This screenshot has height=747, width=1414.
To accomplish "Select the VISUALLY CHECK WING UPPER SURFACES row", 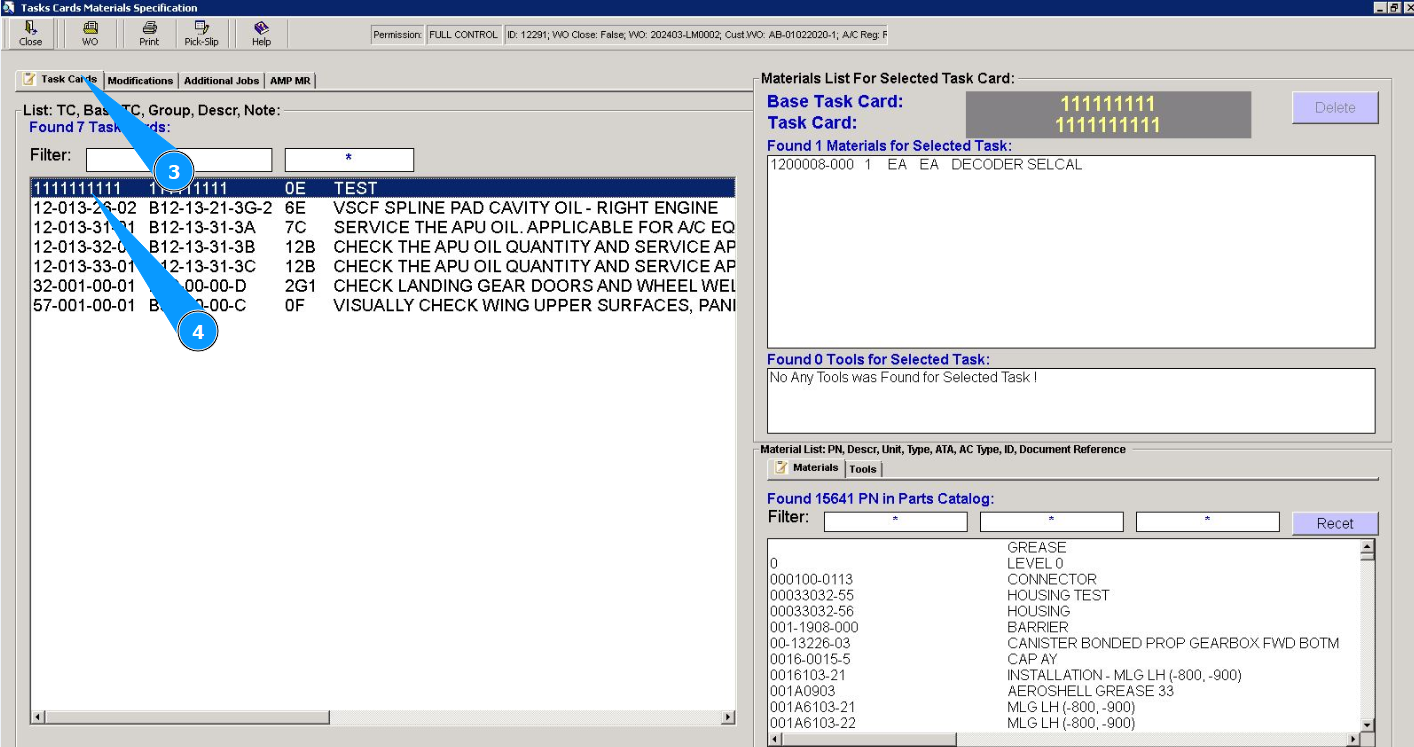I will click(x=383, y=305).
